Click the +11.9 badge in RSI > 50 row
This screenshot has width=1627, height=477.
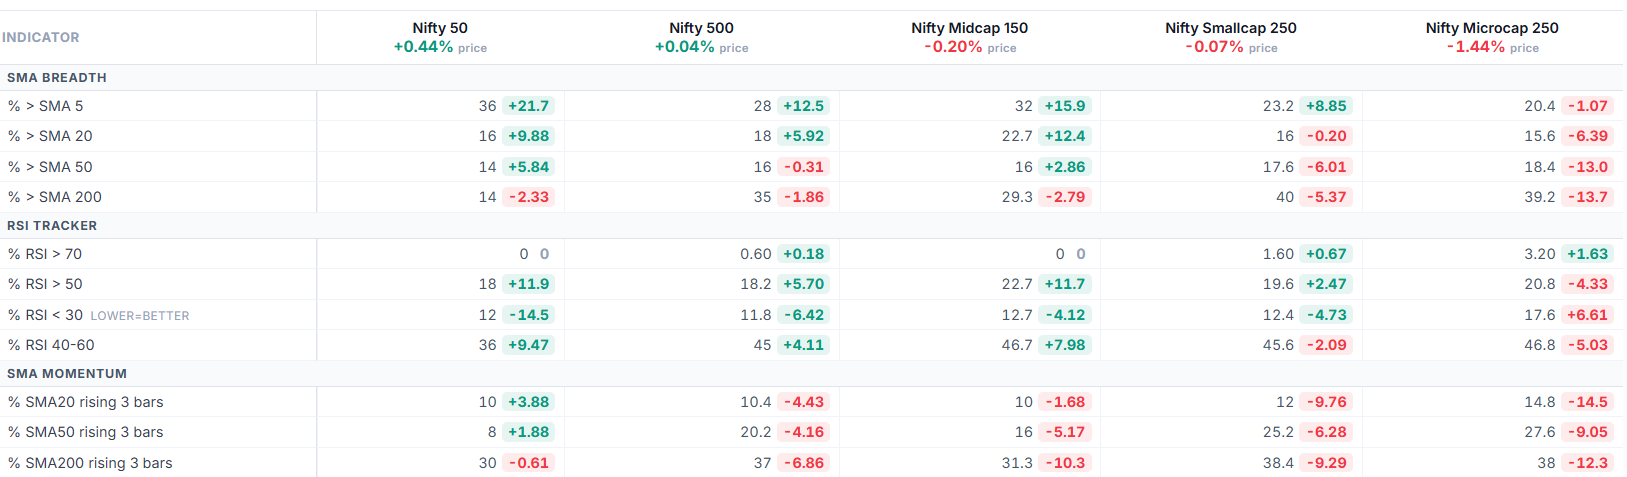pyautogui.click(x=528, y=284)
